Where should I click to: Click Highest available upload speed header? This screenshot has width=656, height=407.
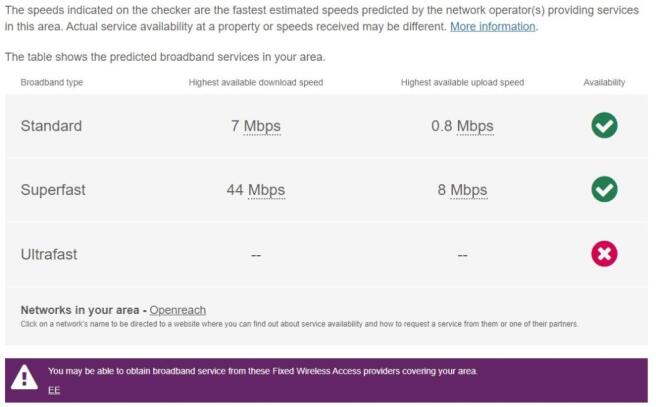(462, 82)
